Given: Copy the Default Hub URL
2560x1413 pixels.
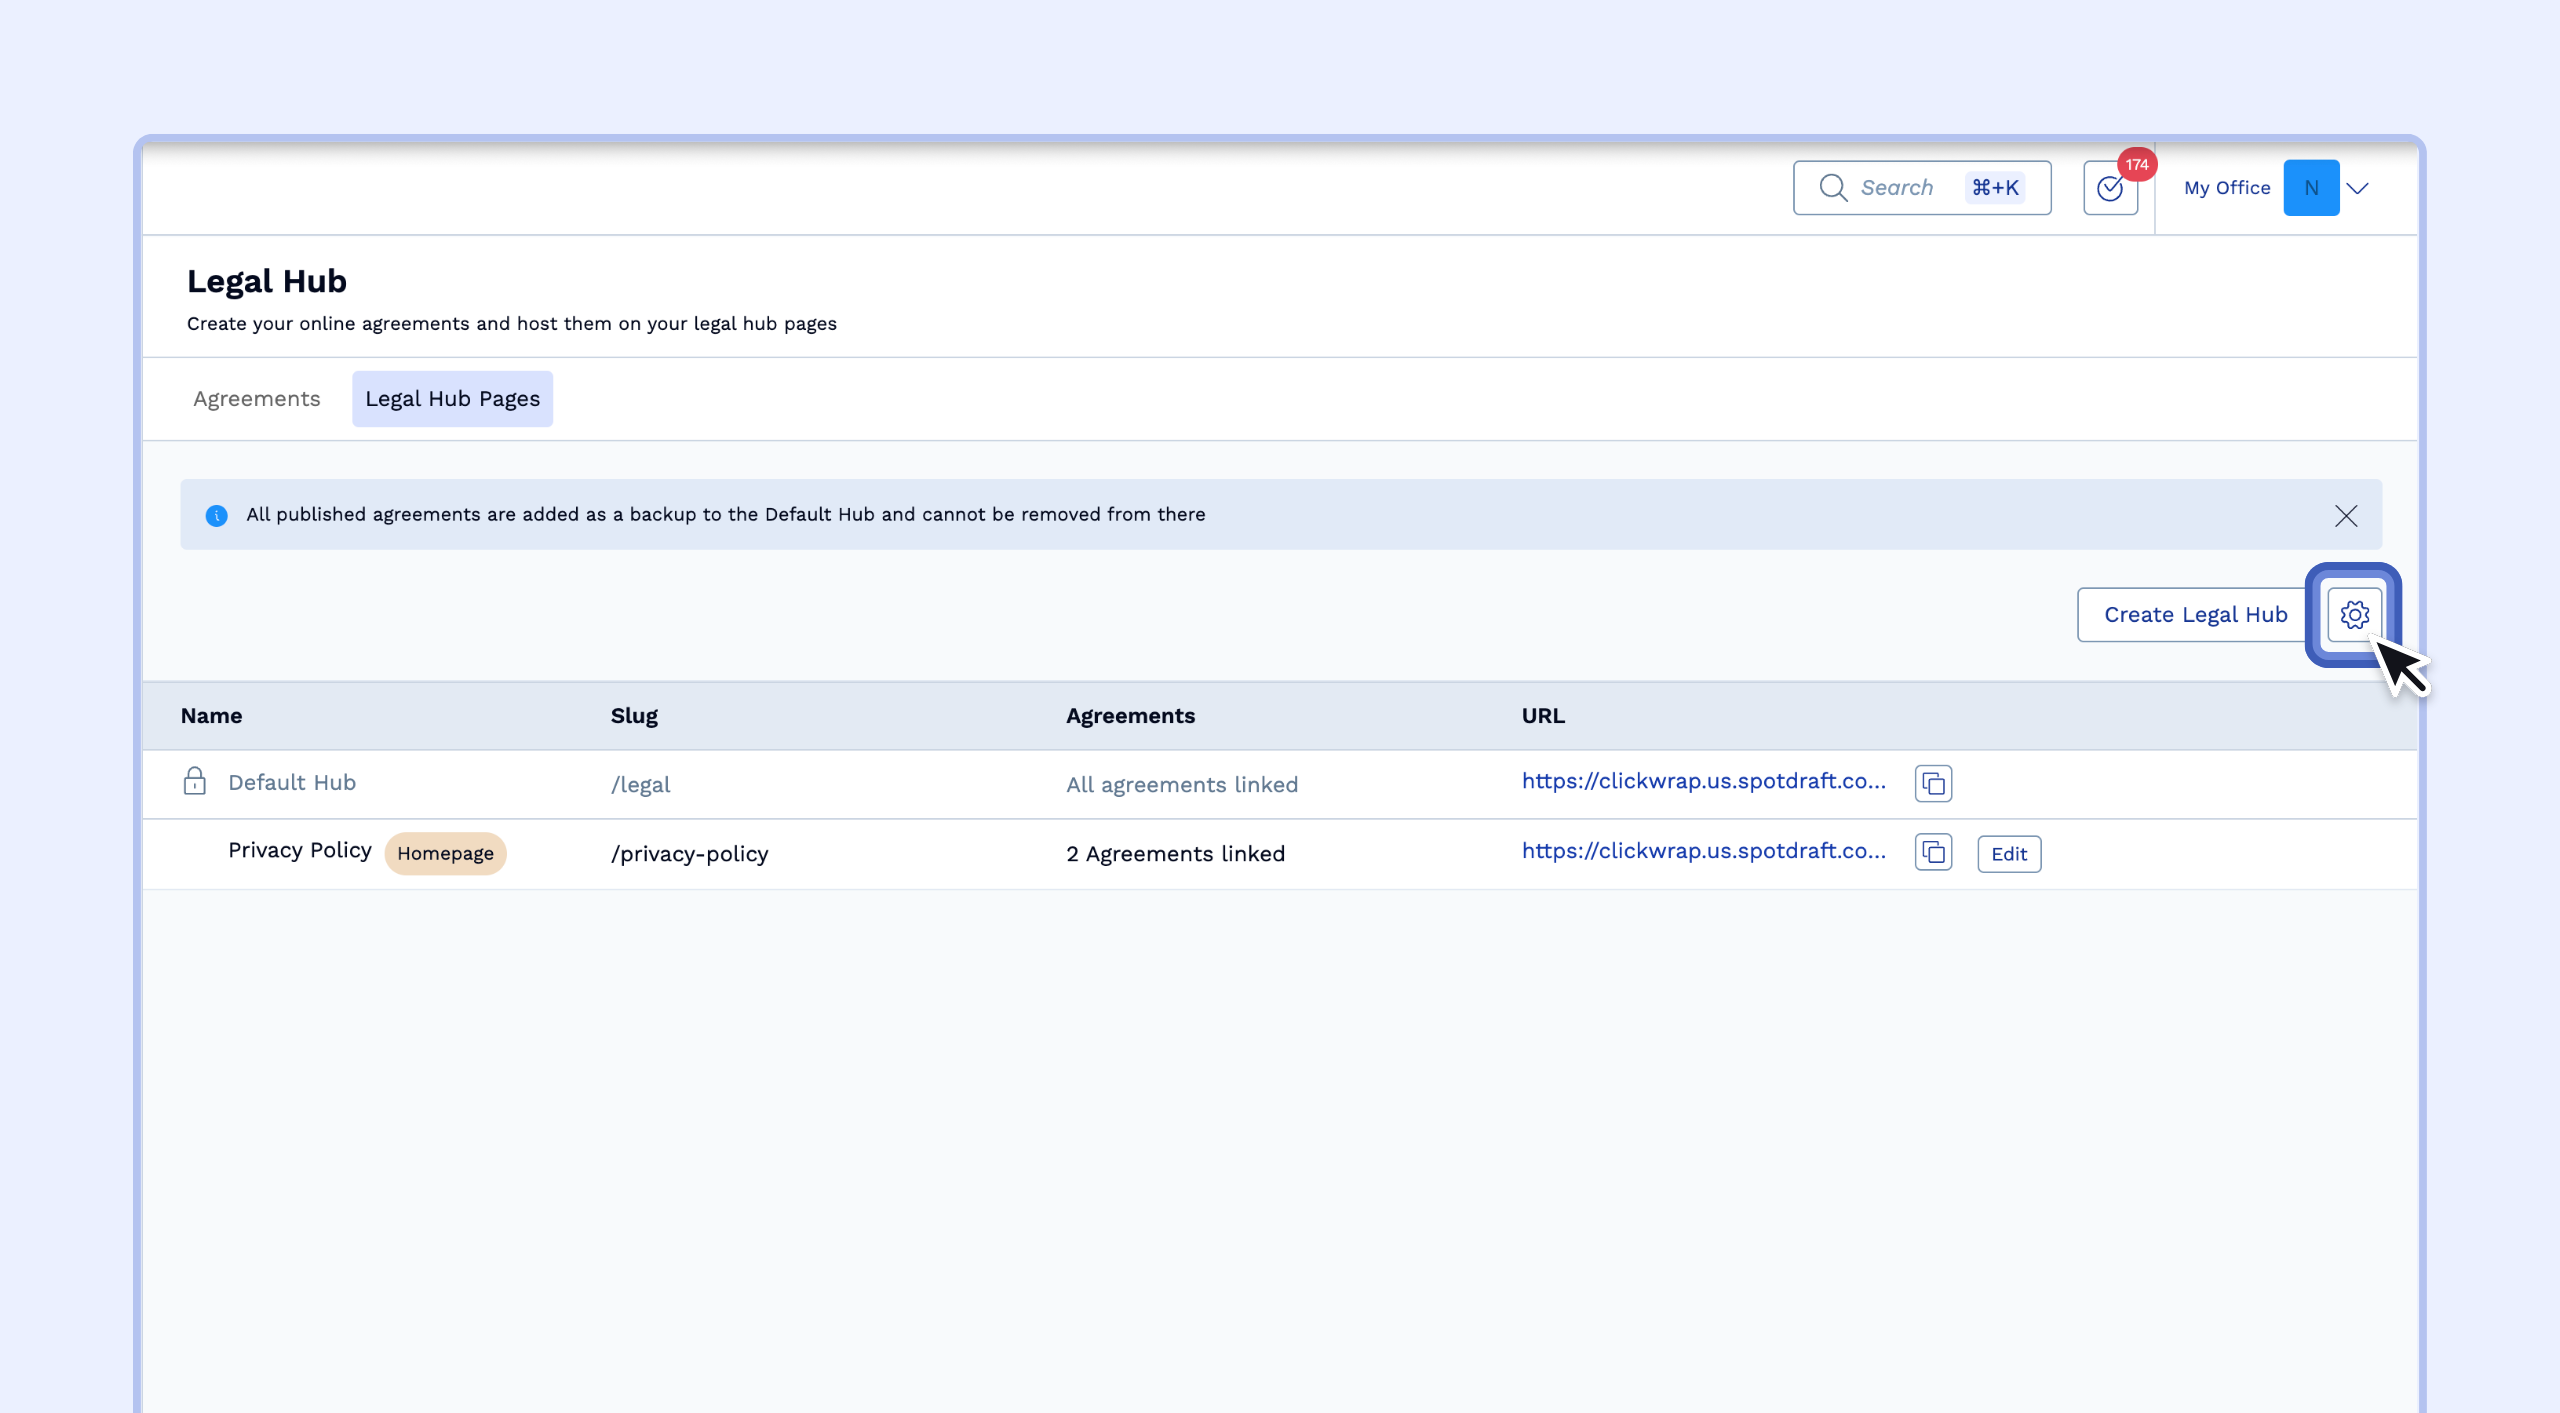Looking at the screenshot, I should click(x=1933, y=783).
